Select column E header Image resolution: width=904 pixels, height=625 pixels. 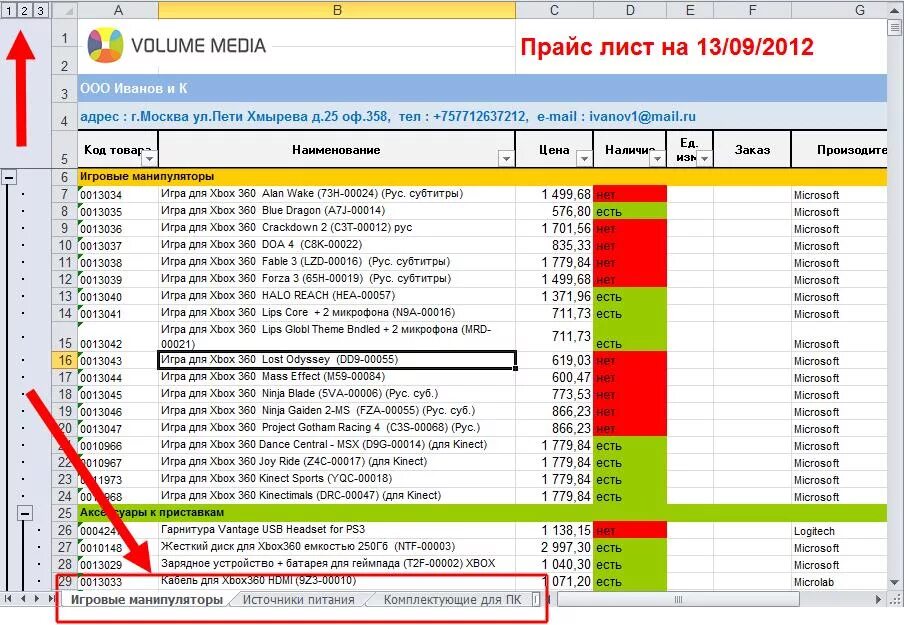point(690,10)
